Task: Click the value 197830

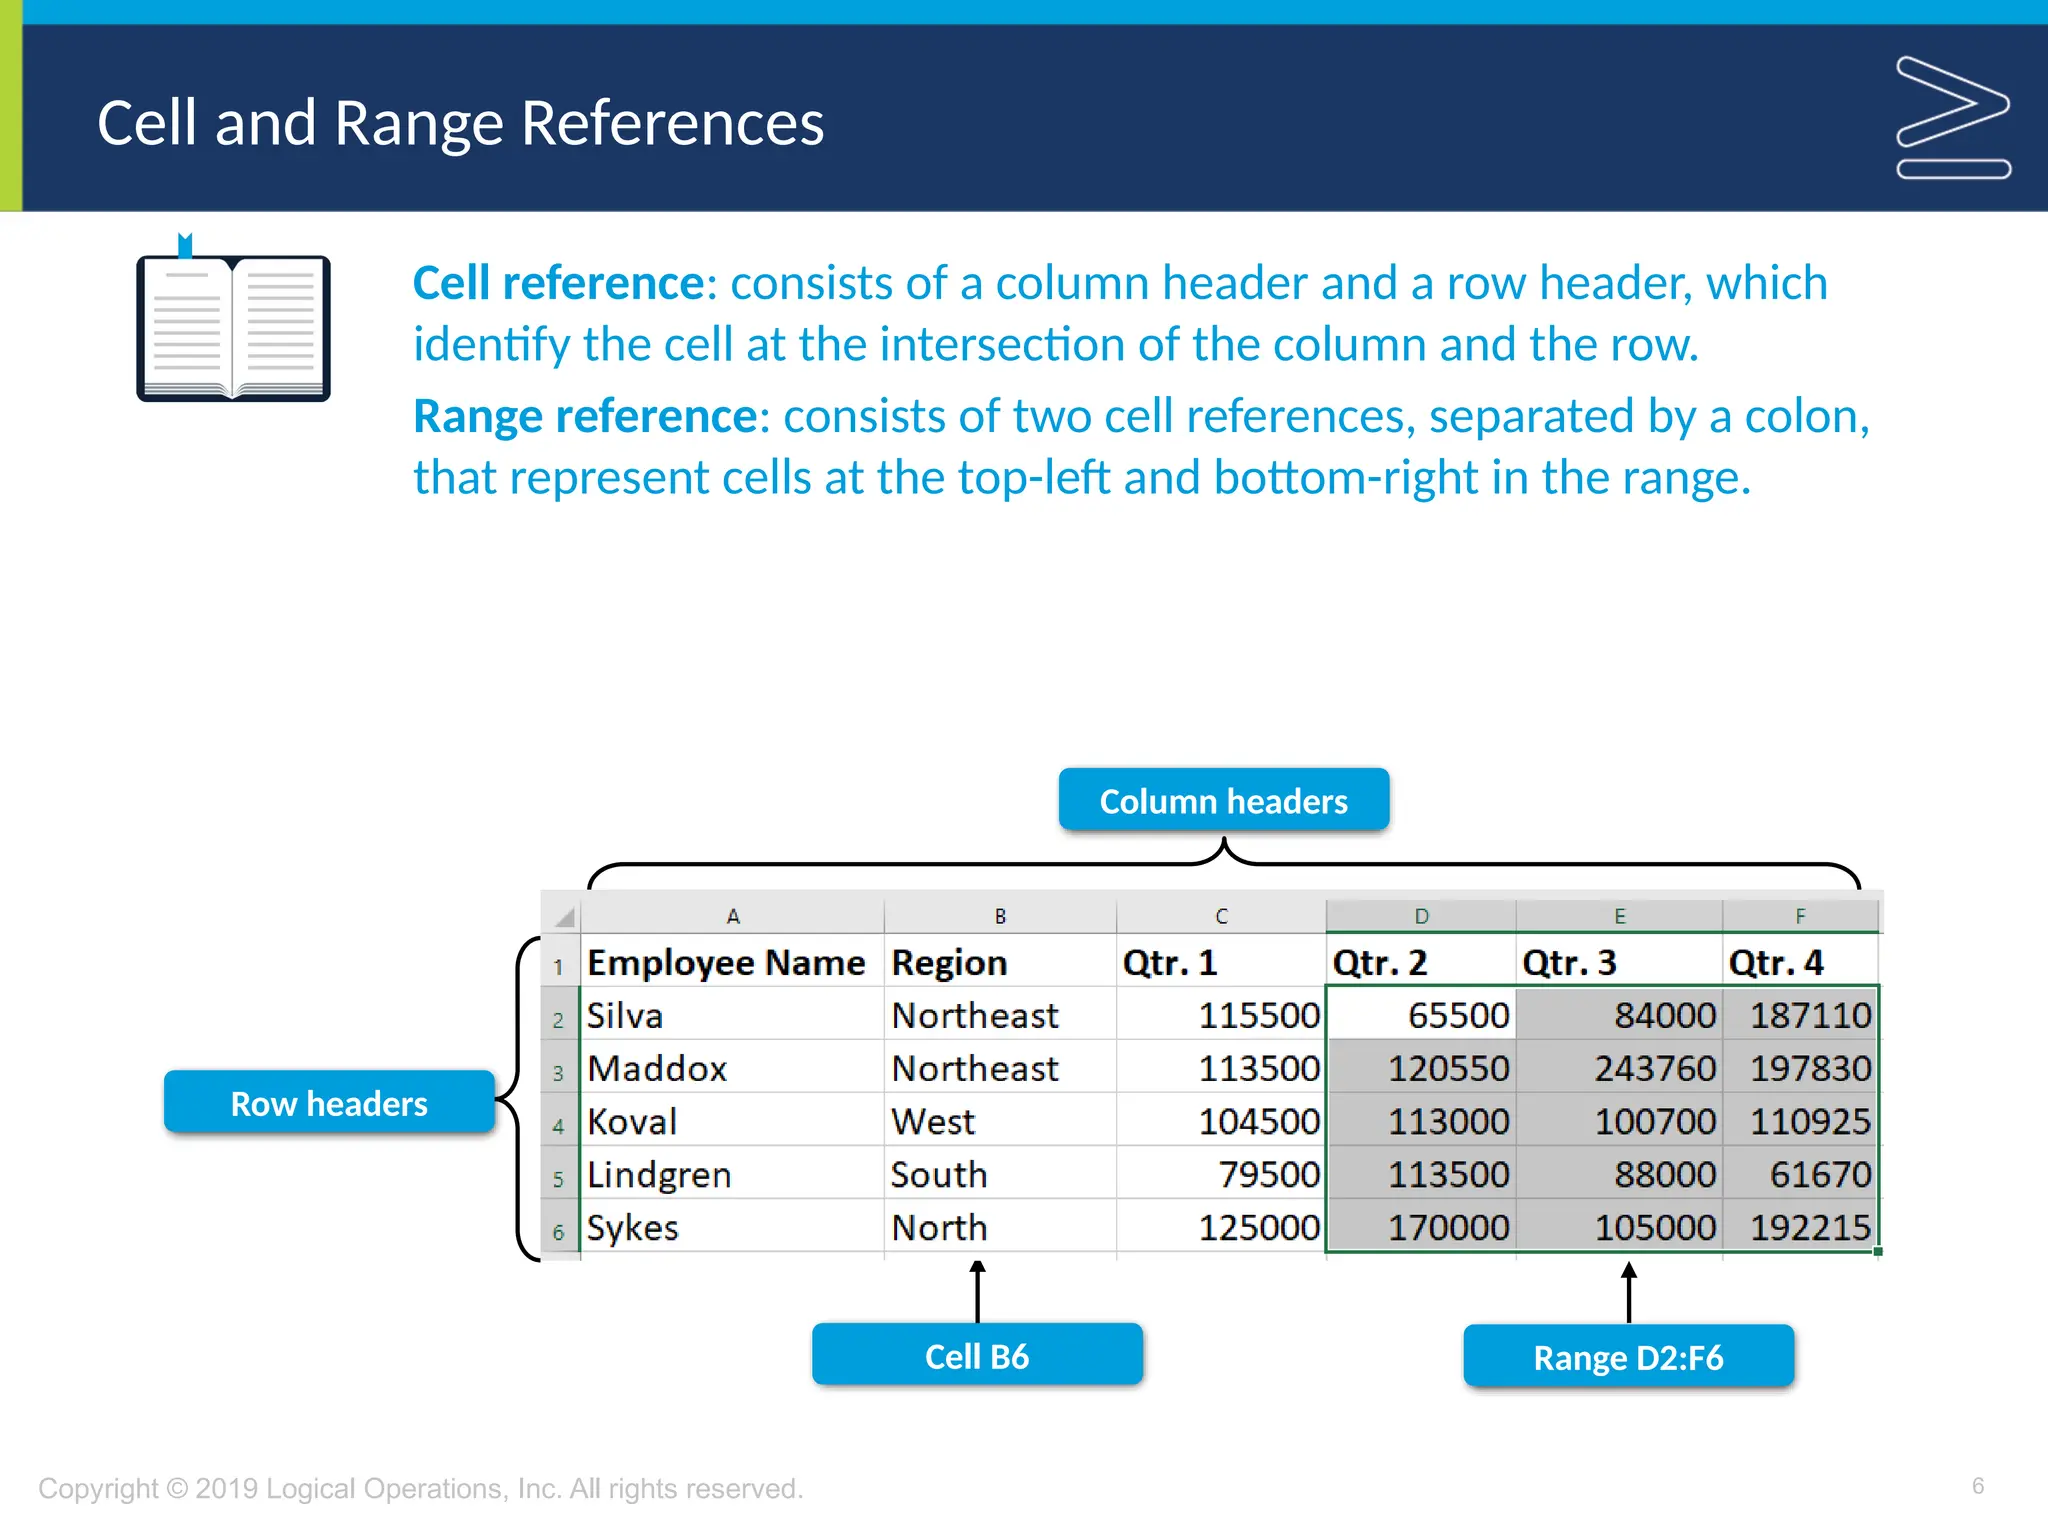Action: pyautogui.click(x=1800, y=1067)
